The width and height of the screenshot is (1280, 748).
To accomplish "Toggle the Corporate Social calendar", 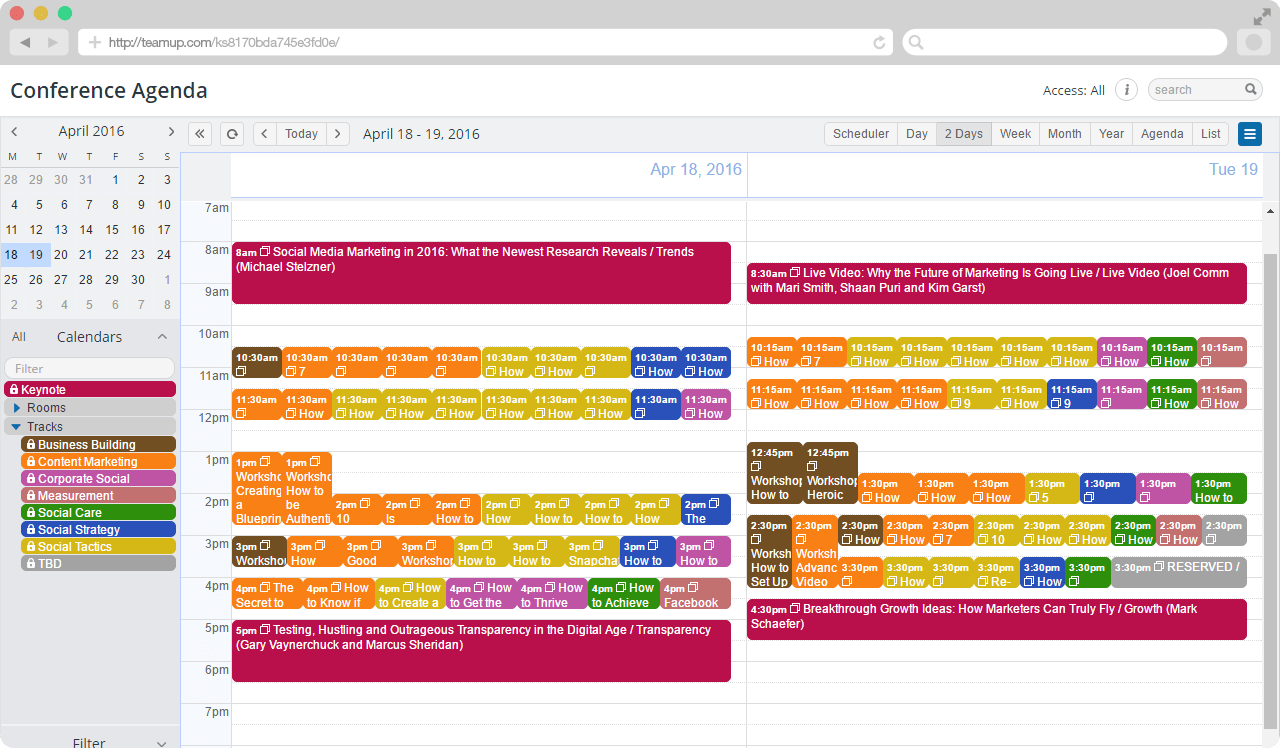I will click(98, 479).
